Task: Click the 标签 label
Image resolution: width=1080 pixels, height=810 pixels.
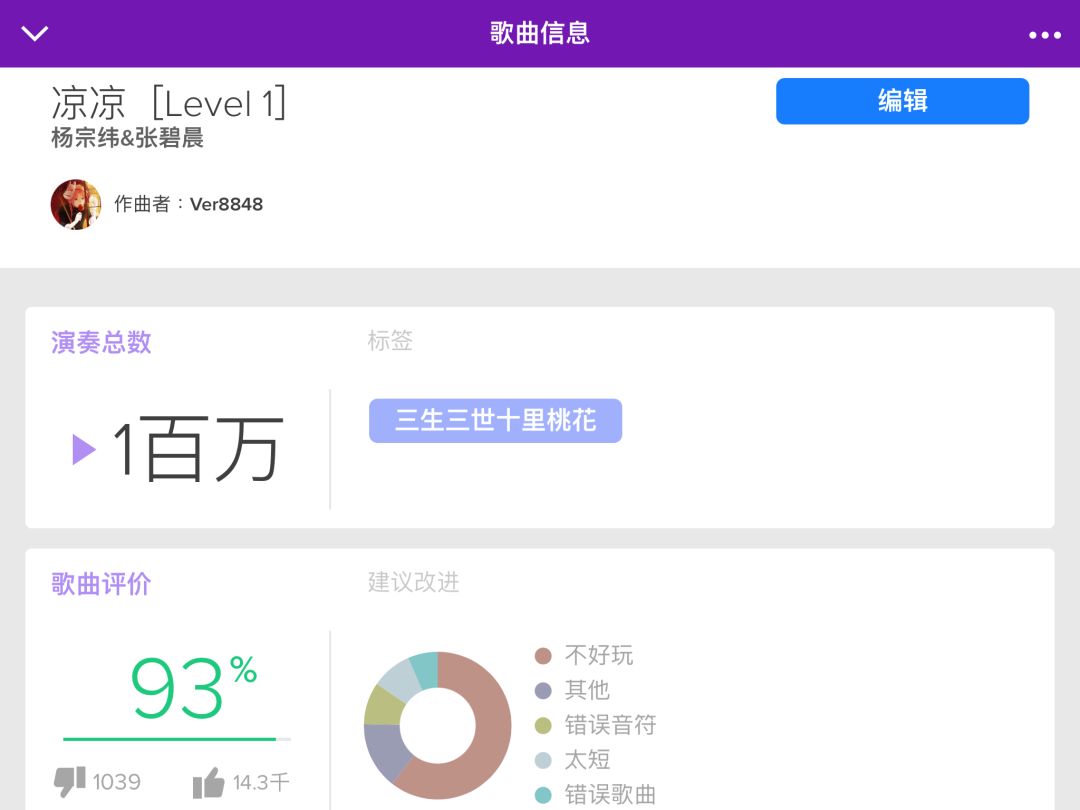Action: pos(390,340)
